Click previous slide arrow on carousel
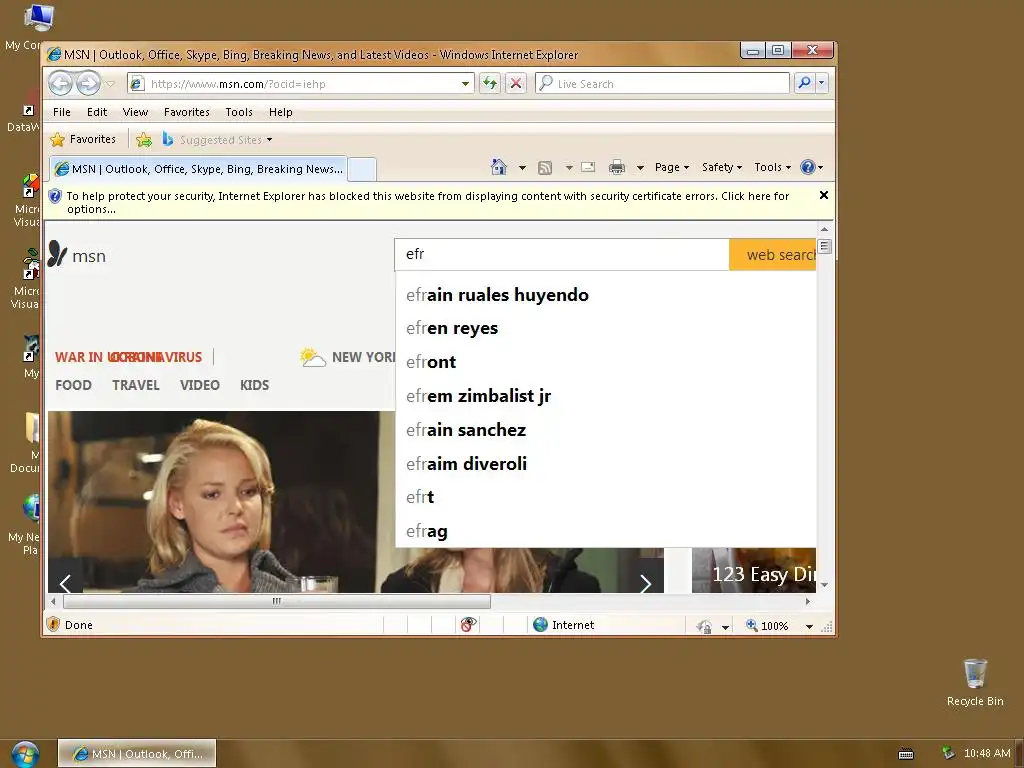This screenshot has width=1024, height=768. pyautogui.click(x=65, y=583)
